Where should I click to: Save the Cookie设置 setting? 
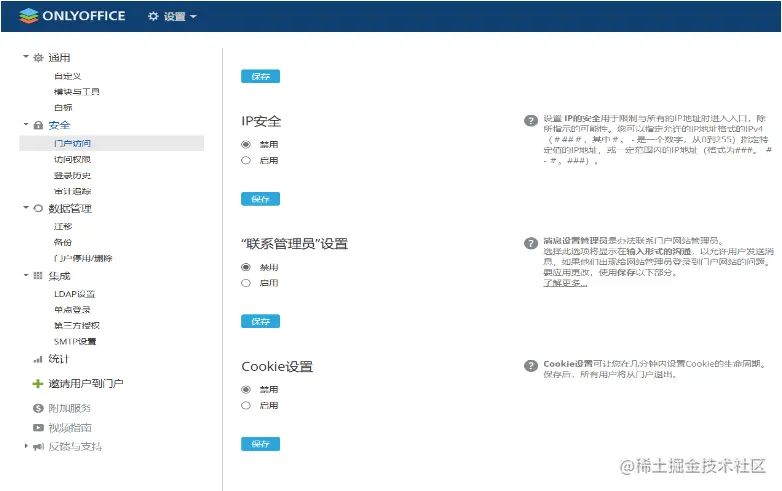[260, 444]
